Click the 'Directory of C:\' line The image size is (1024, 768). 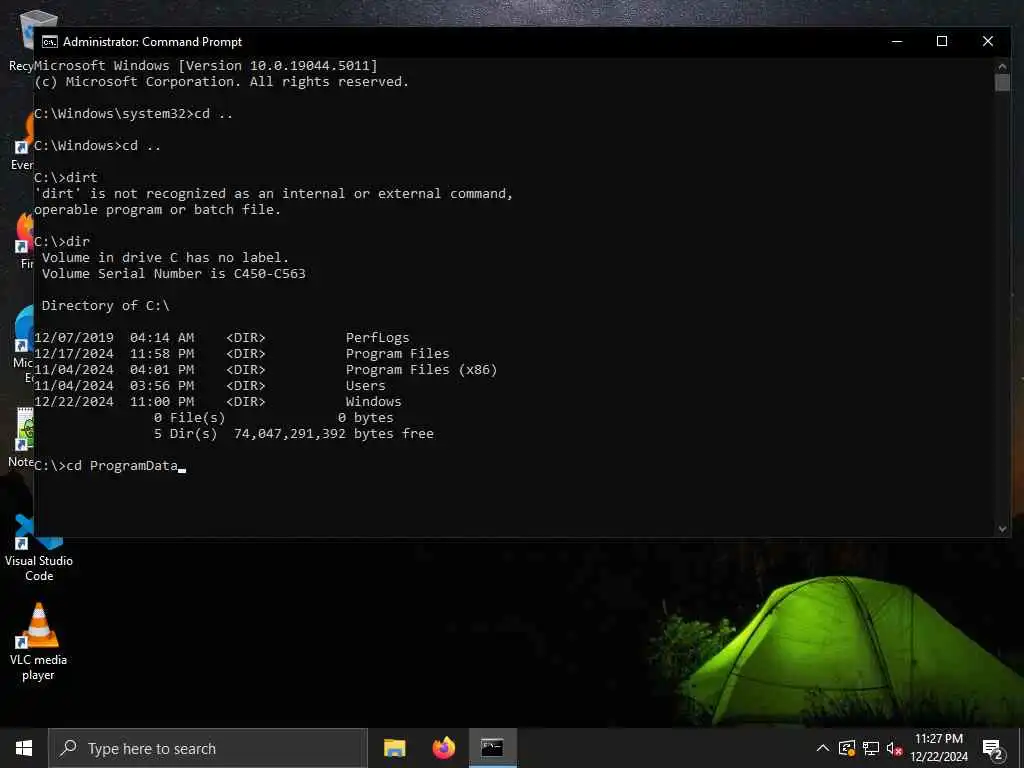106,306
